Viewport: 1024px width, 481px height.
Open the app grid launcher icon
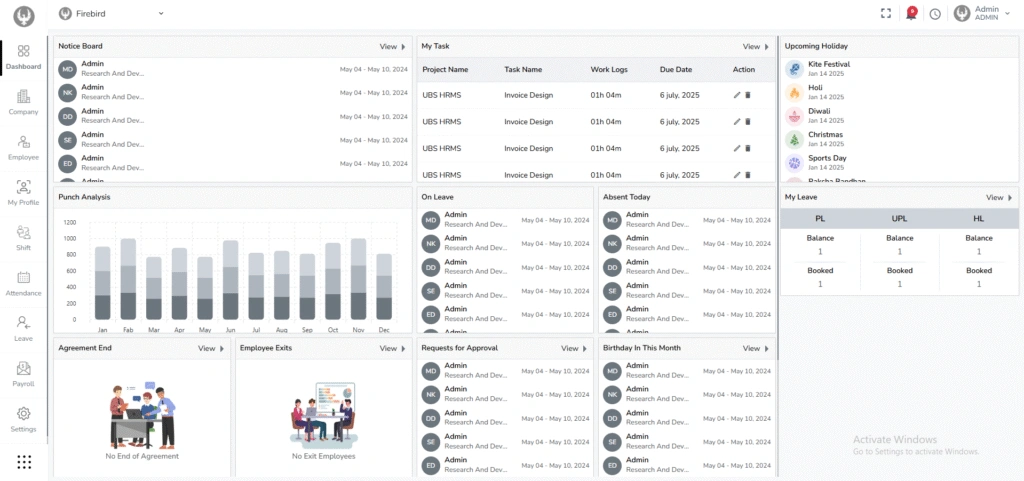tap(24, 461)
